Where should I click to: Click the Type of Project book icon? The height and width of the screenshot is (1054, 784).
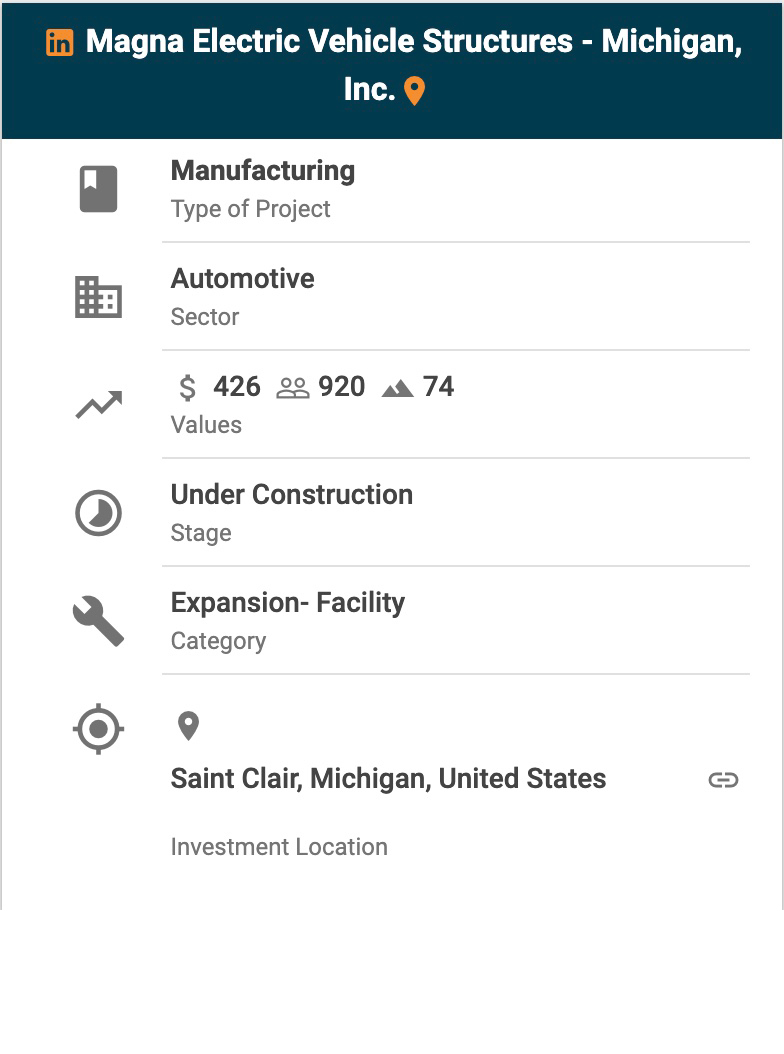tap(98, 189)
